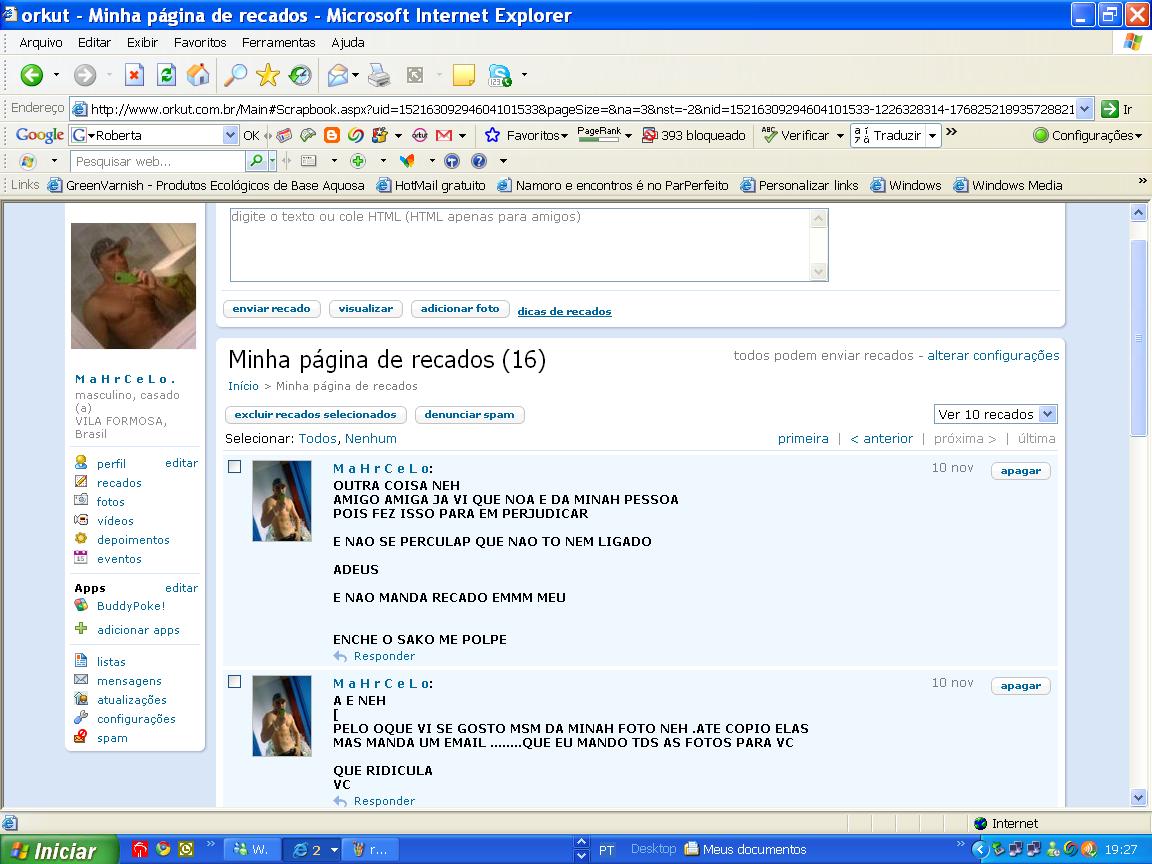The image size is (1152, 864).
Task: Open the Google search box dropdown
Action: [231, 135]
